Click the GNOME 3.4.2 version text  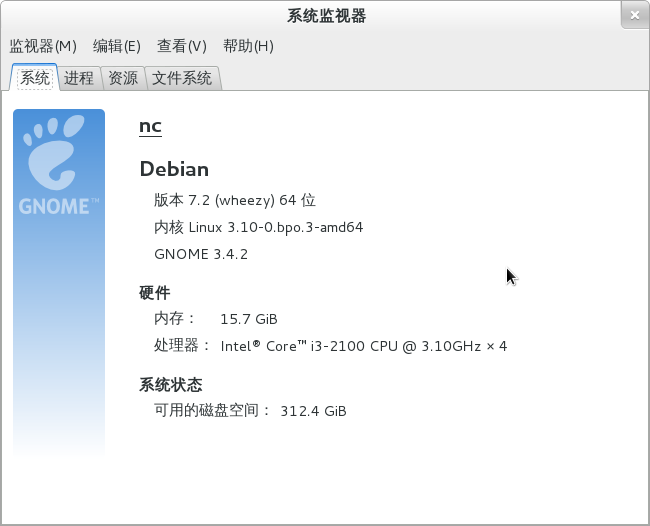201,254
